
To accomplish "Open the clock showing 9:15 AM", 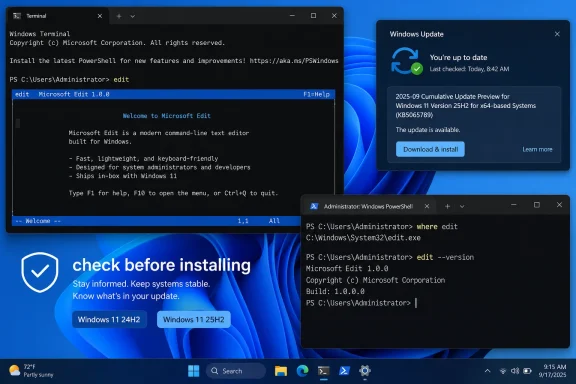I will tap(552, 371).
